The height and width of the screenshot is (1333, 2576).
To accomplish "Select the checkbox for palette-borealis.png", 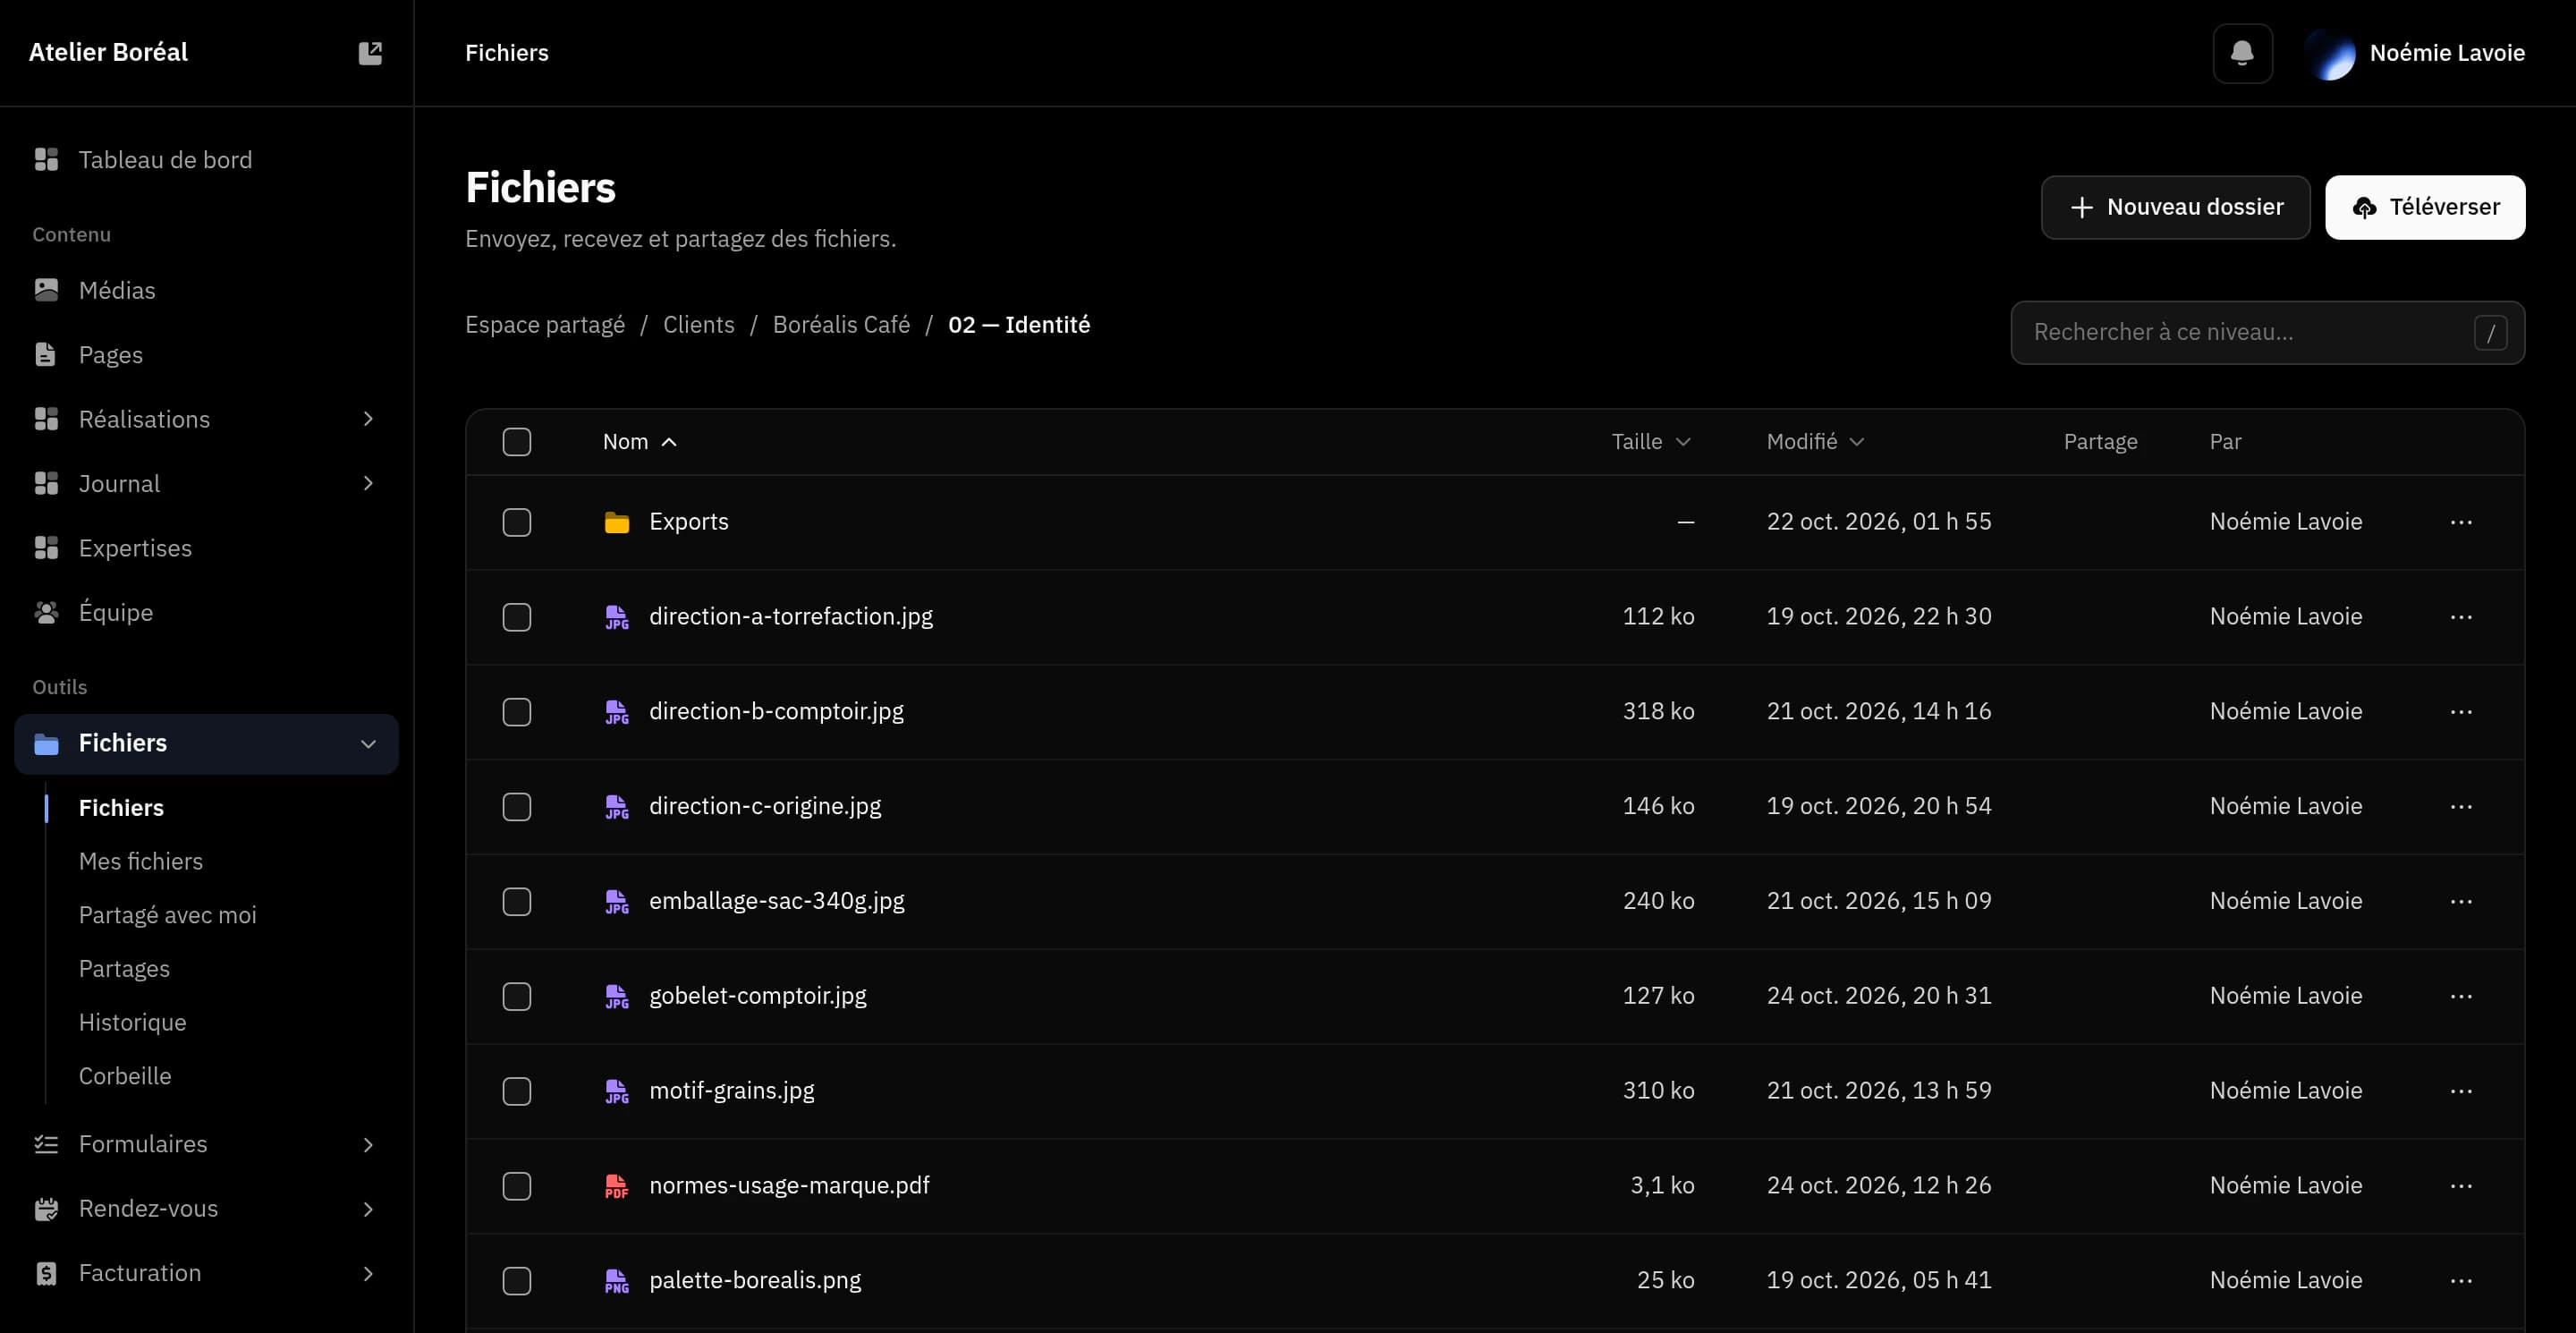I will click(x=517, y=1281).
